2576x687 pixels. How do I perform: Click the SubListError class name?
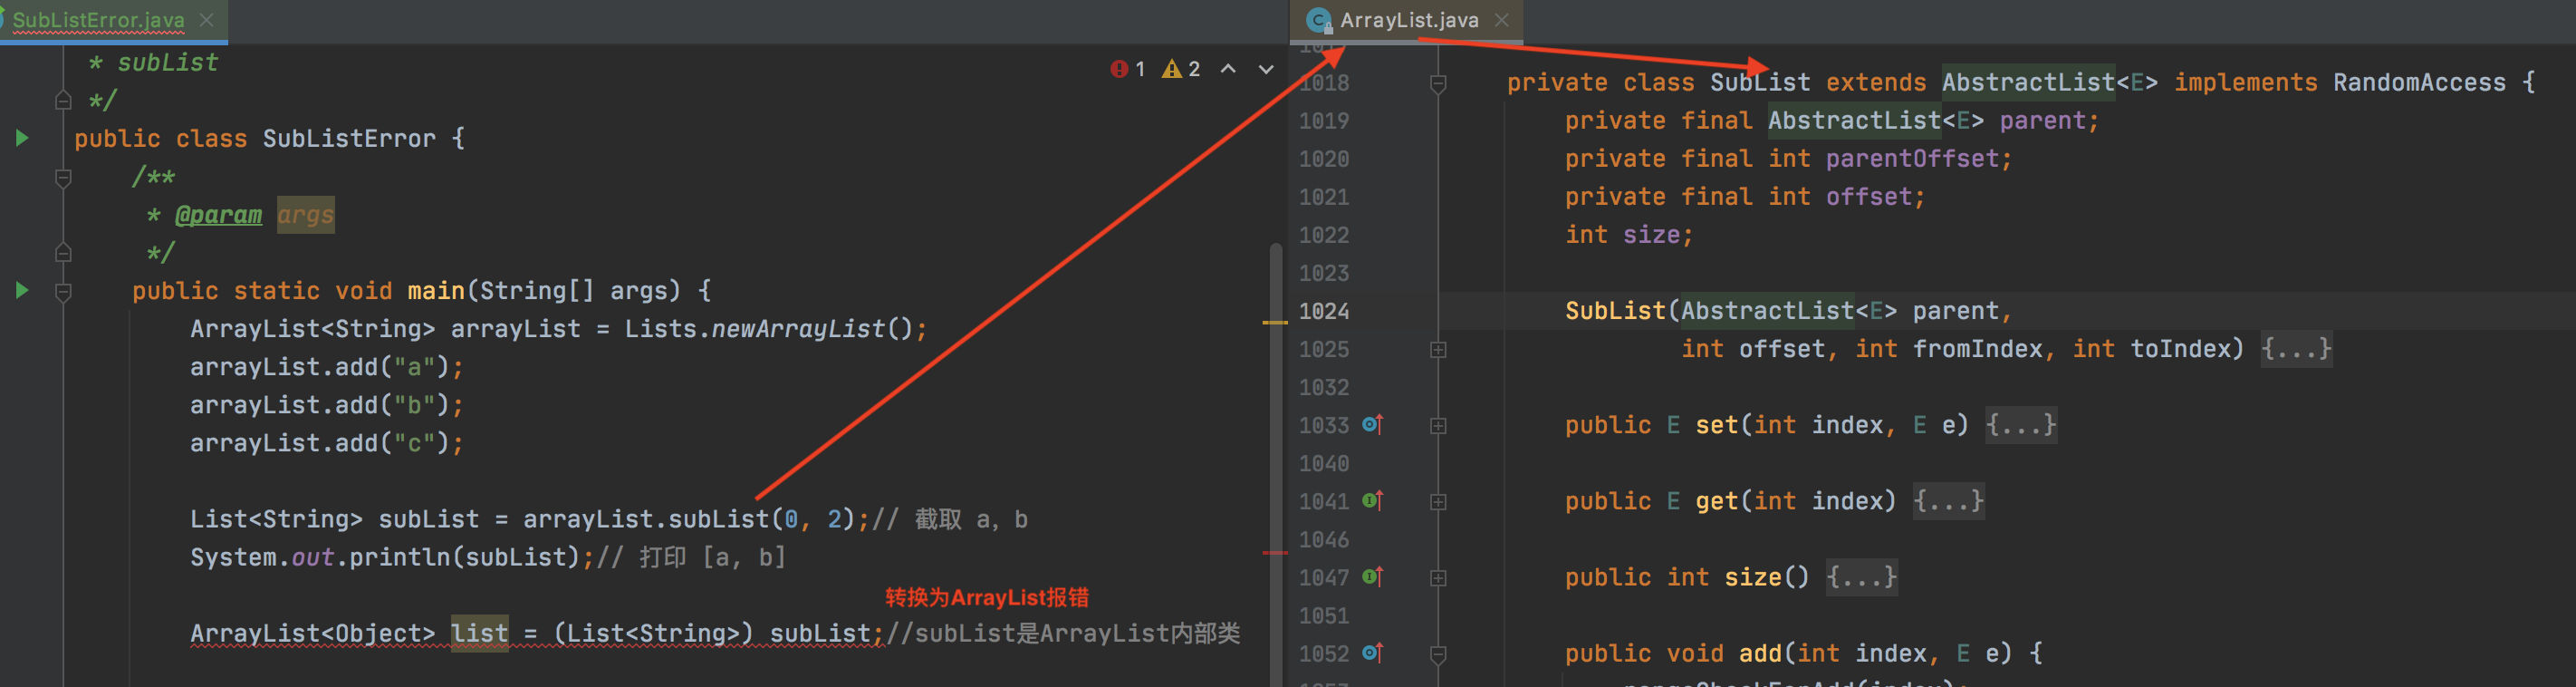coord(349,139)
